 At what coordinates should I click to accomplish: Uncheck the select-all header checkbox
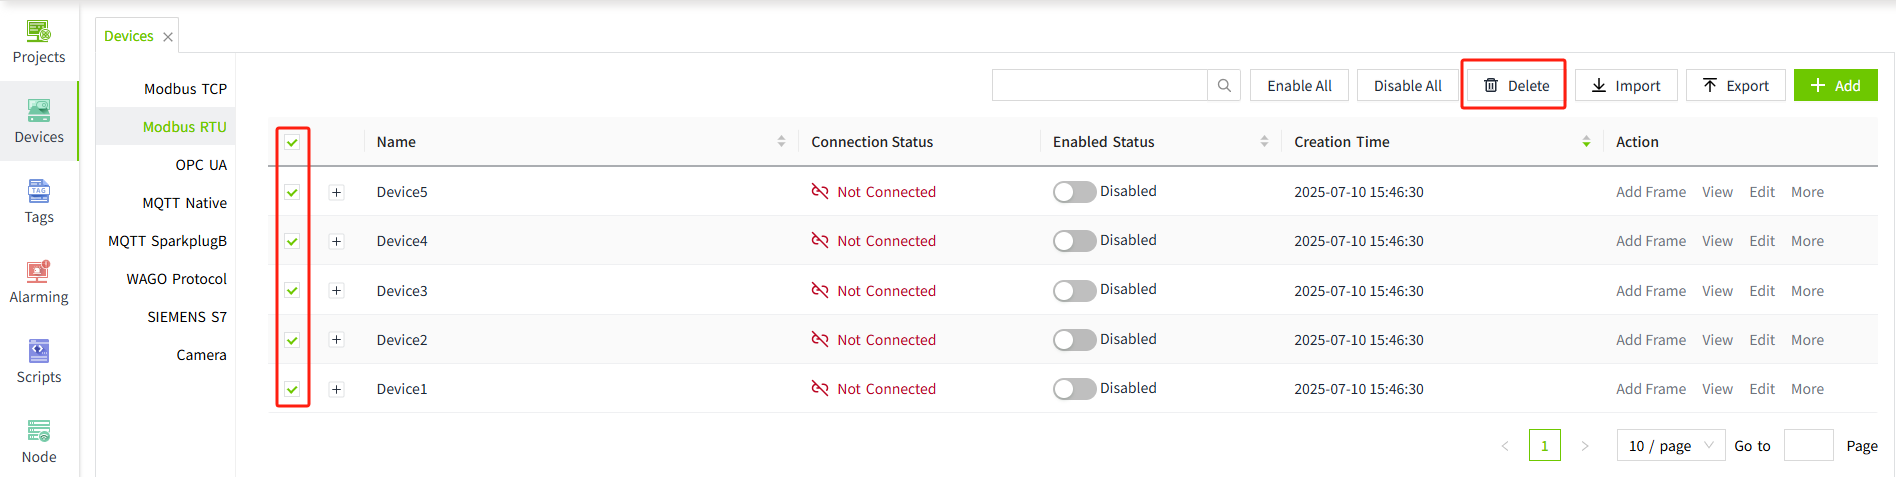[292, 142]
